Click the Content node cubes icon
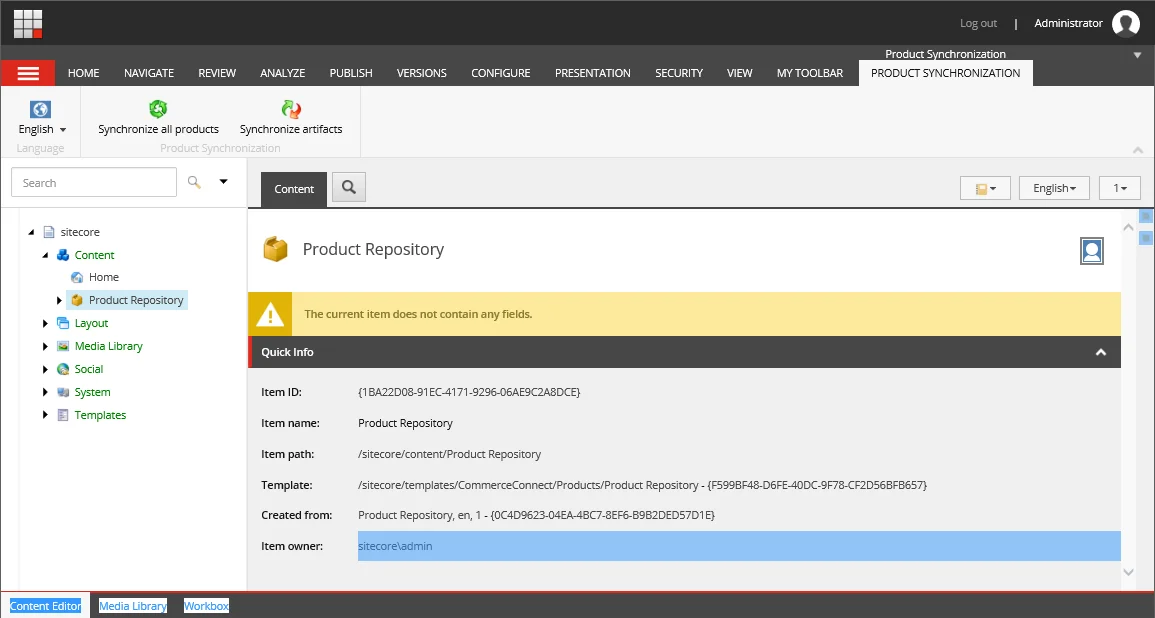This screenshot has height=618, width=1155. (x=63, y=255)
